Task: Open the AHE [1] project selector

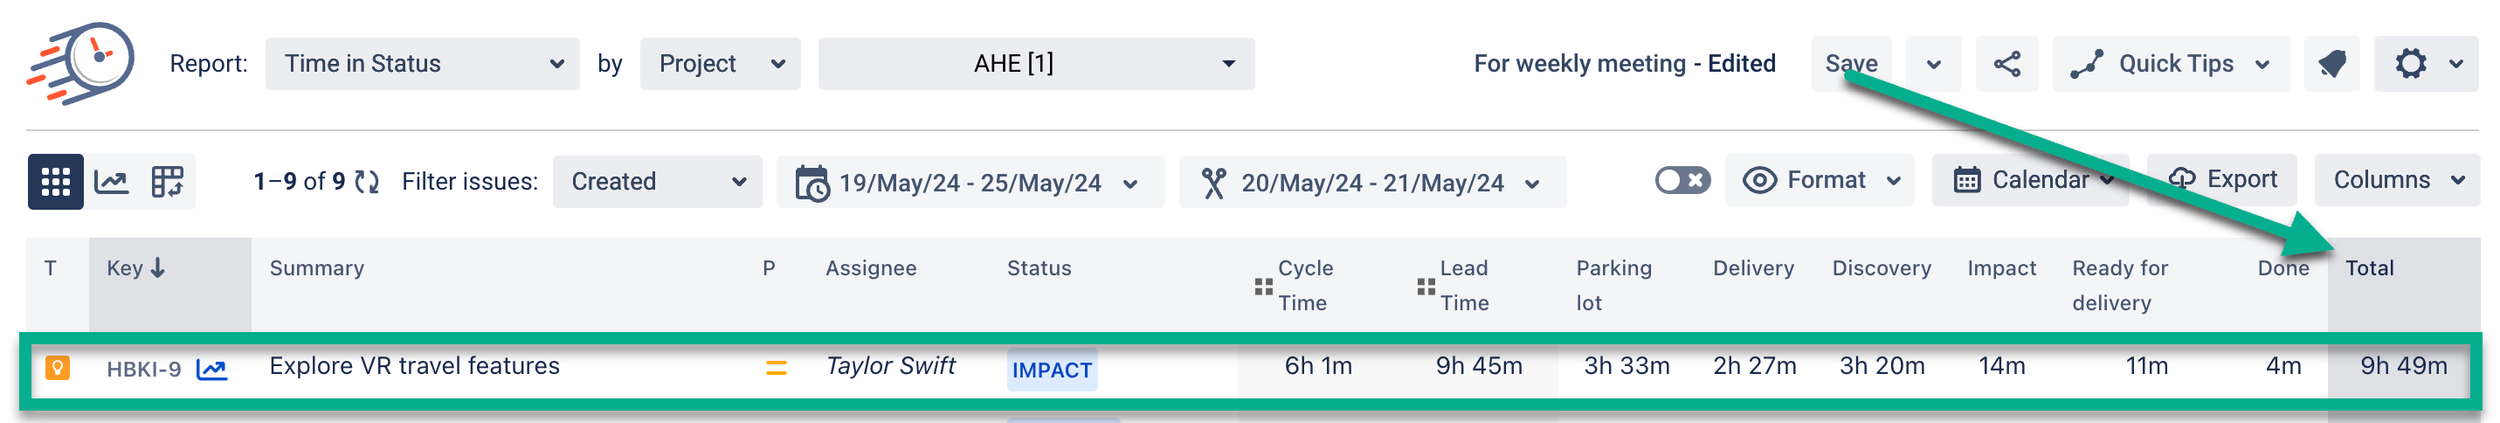Action: (1036, 64)
